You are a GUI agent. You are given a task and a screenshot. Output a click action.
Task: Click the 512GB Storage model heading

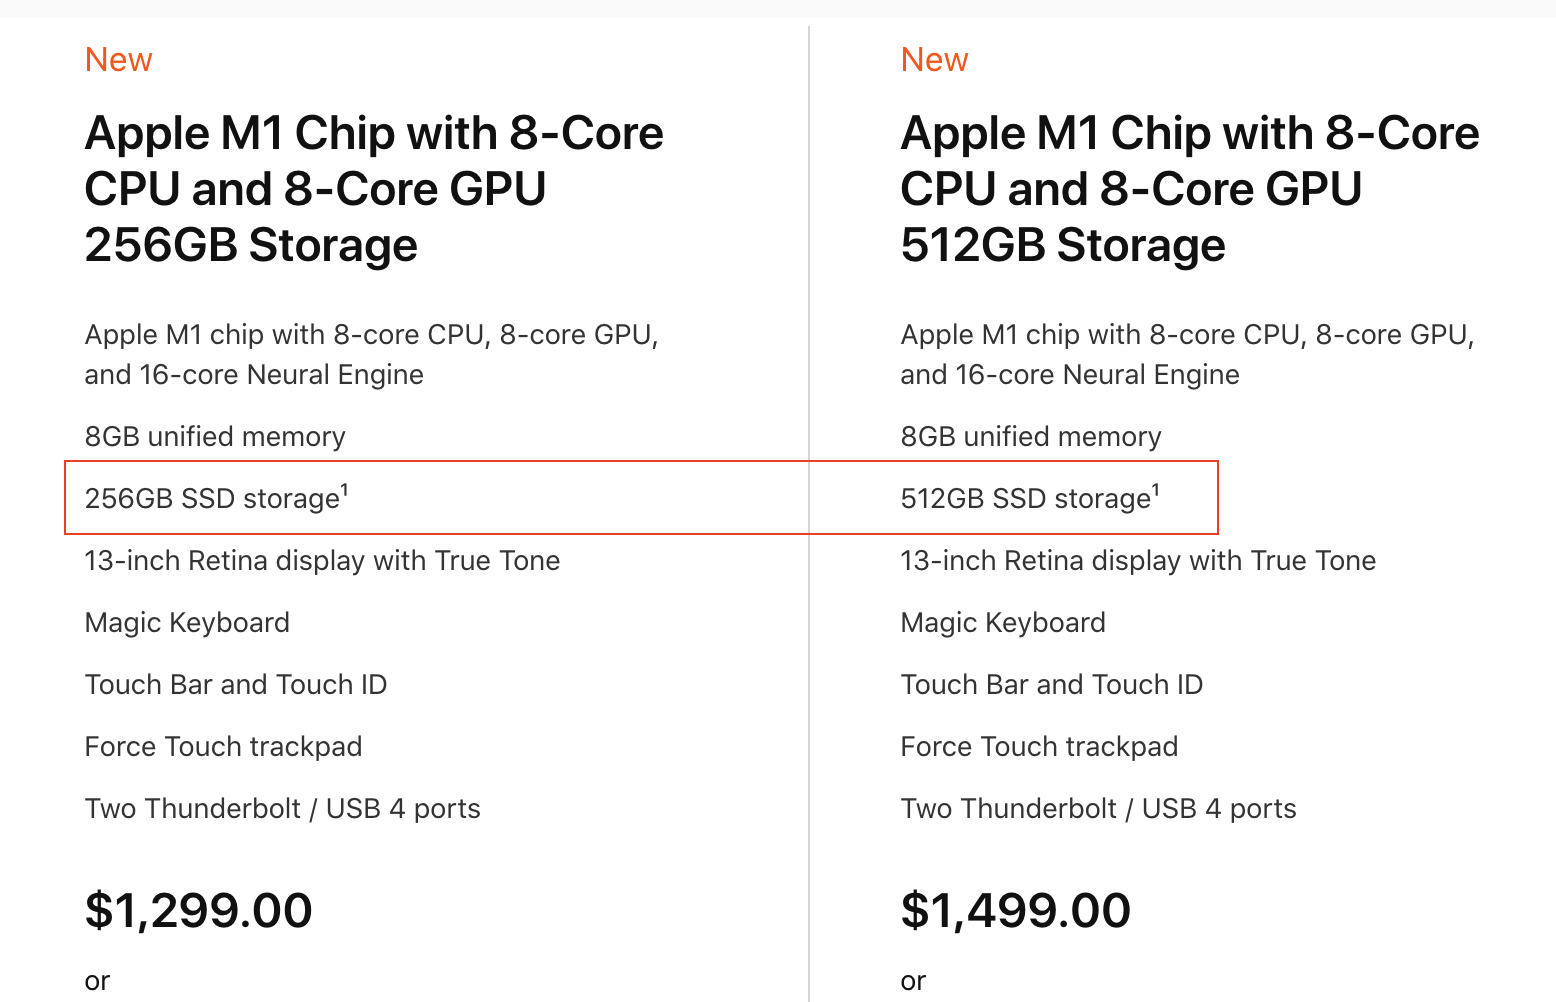tap(1190, 189)
